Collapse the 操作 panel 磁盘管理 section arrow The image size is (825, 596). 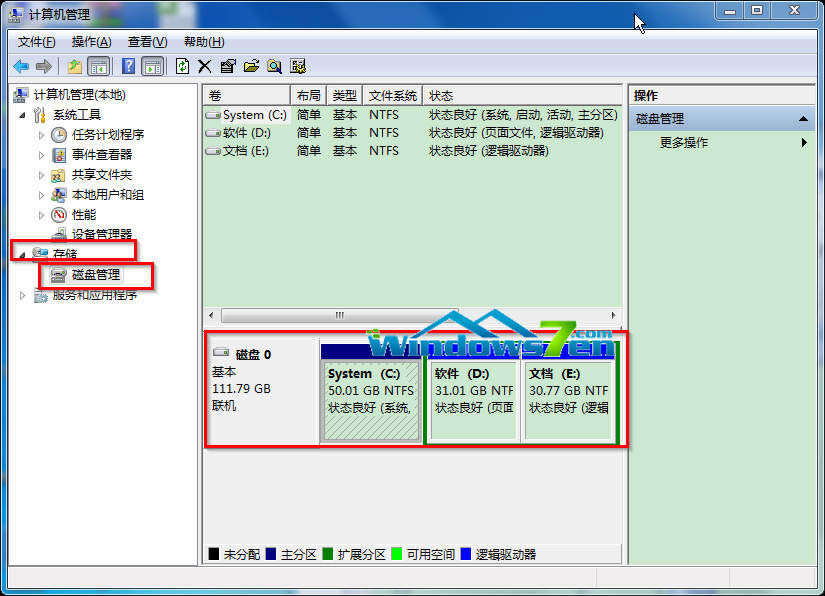coord(802,119)
